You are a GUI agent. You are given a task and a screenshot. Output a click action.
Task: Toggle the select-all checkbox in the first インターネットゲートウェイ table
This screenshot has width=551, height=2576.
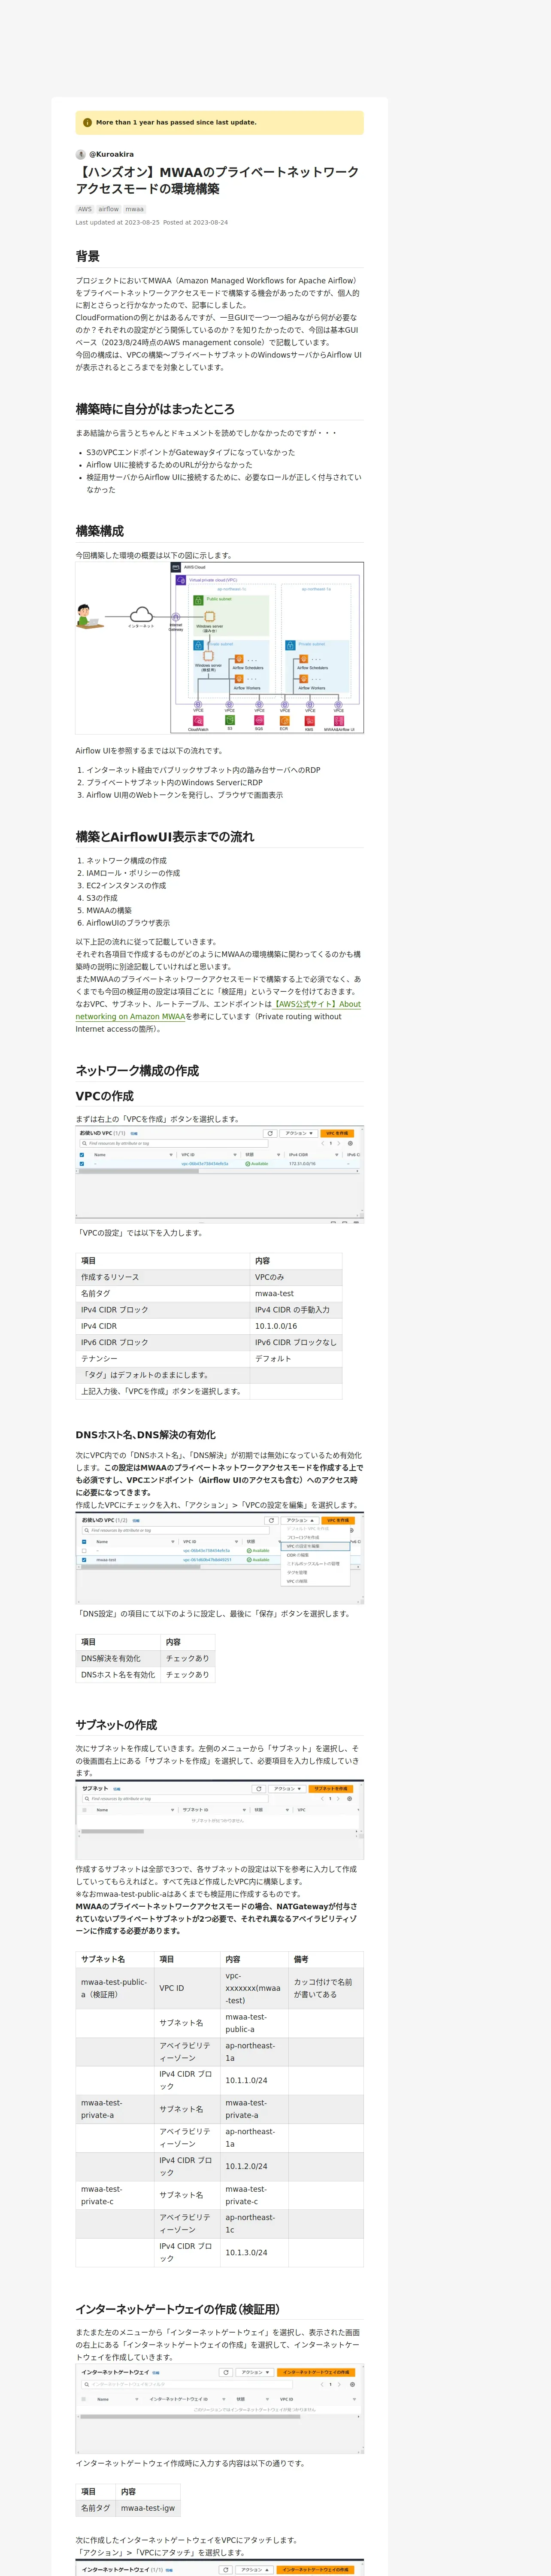85,2399
